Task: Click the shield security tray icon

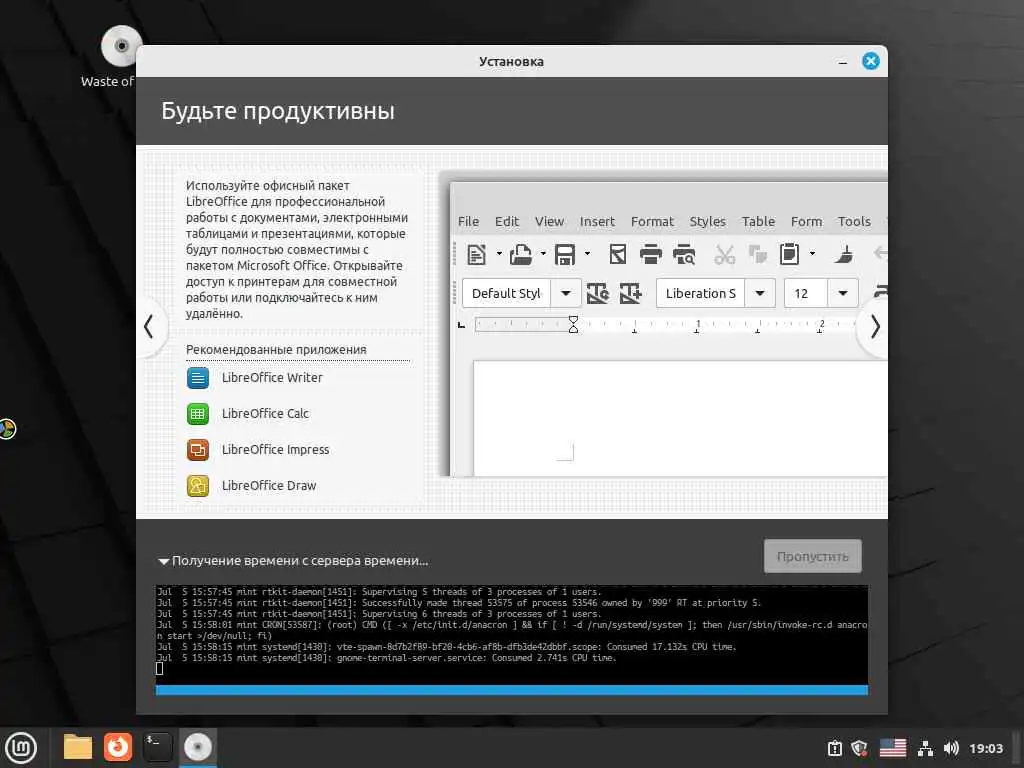Action: pyautogui.click(x=859, y=748)
